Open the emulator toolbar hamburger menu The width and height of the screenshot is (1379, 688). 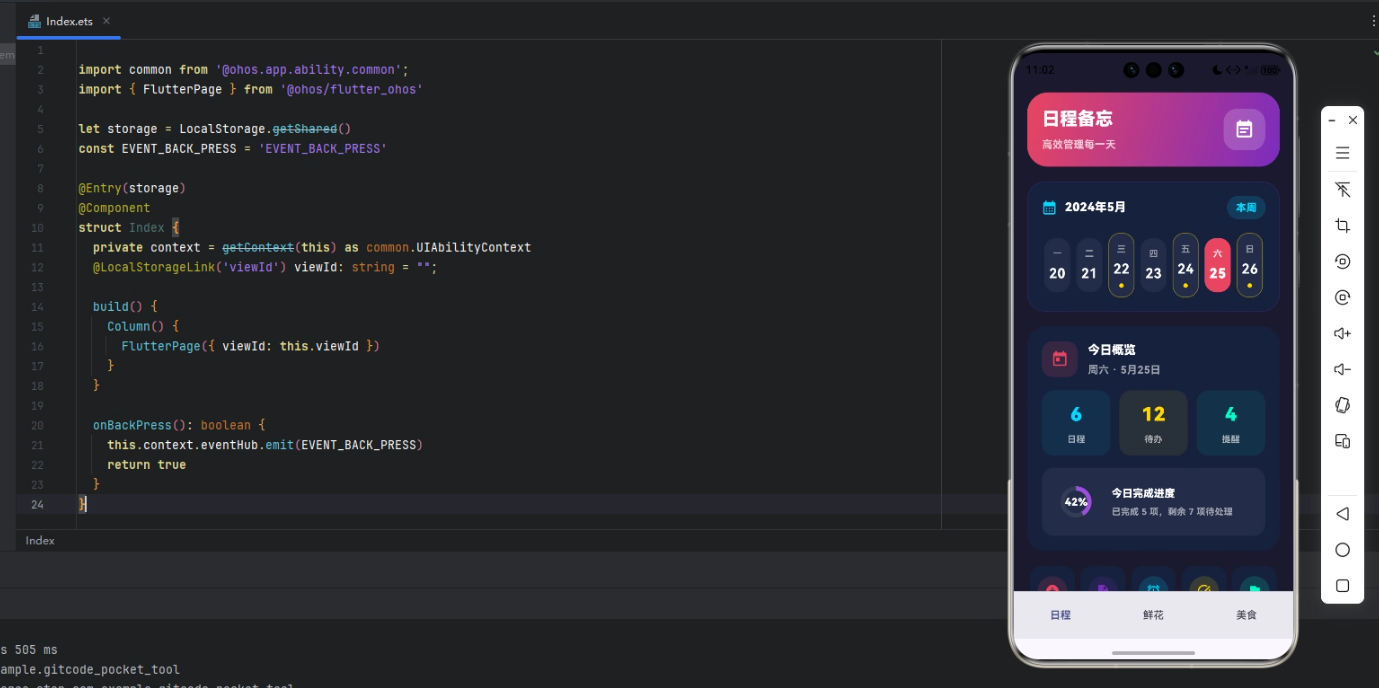click(x=1343, y=153)
